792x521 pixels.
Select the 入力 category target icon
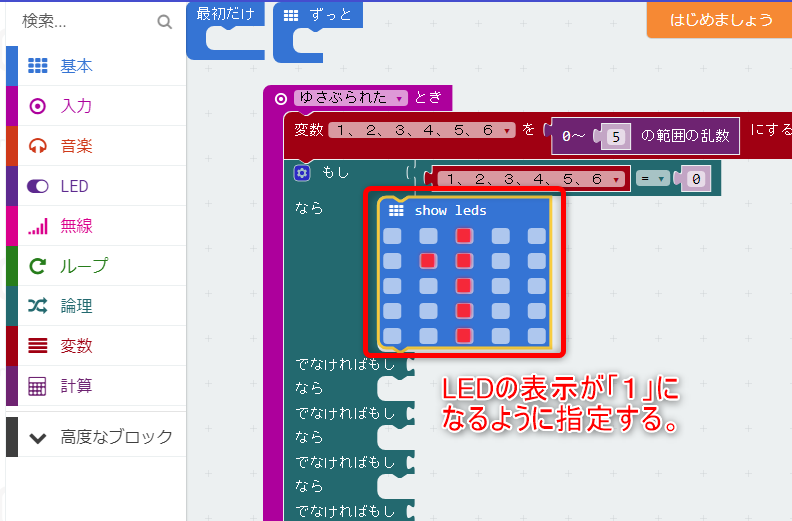[38, 106]
